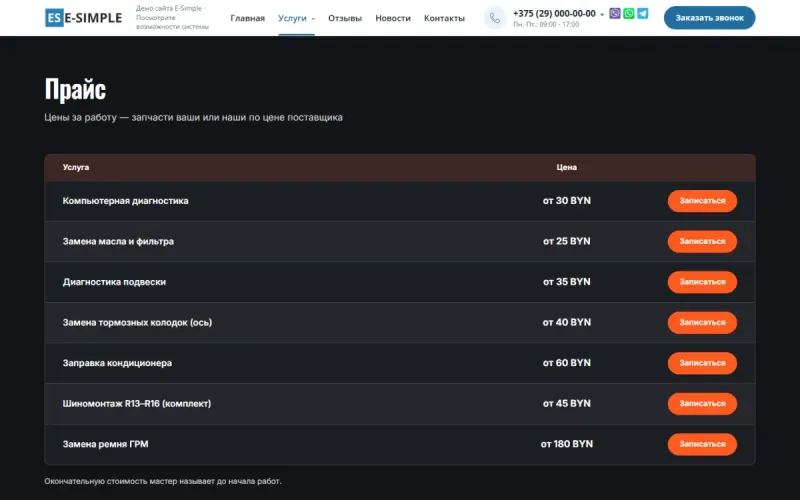Book Диагностика подвески via Записаться

click(702, 282)
